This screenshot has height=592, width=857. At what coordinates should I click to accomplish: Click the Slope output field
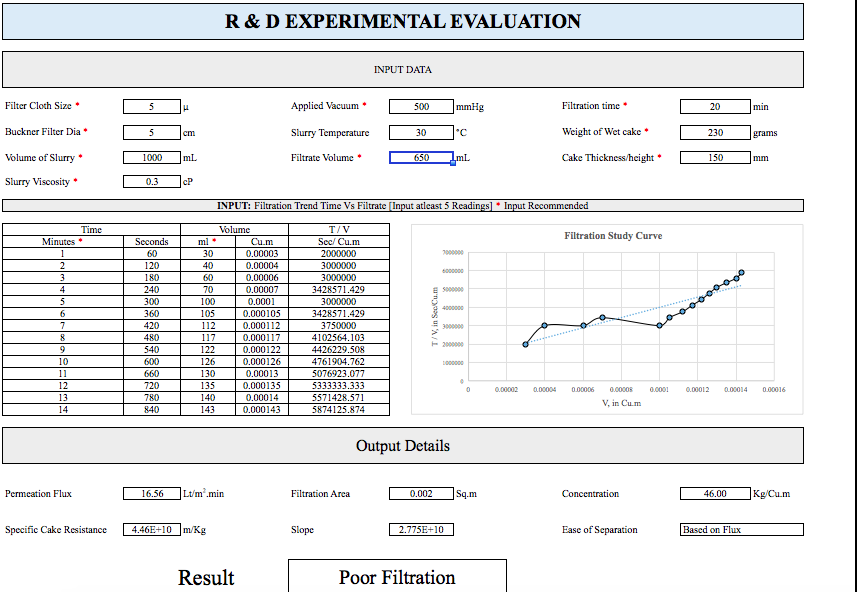point(421,529)
